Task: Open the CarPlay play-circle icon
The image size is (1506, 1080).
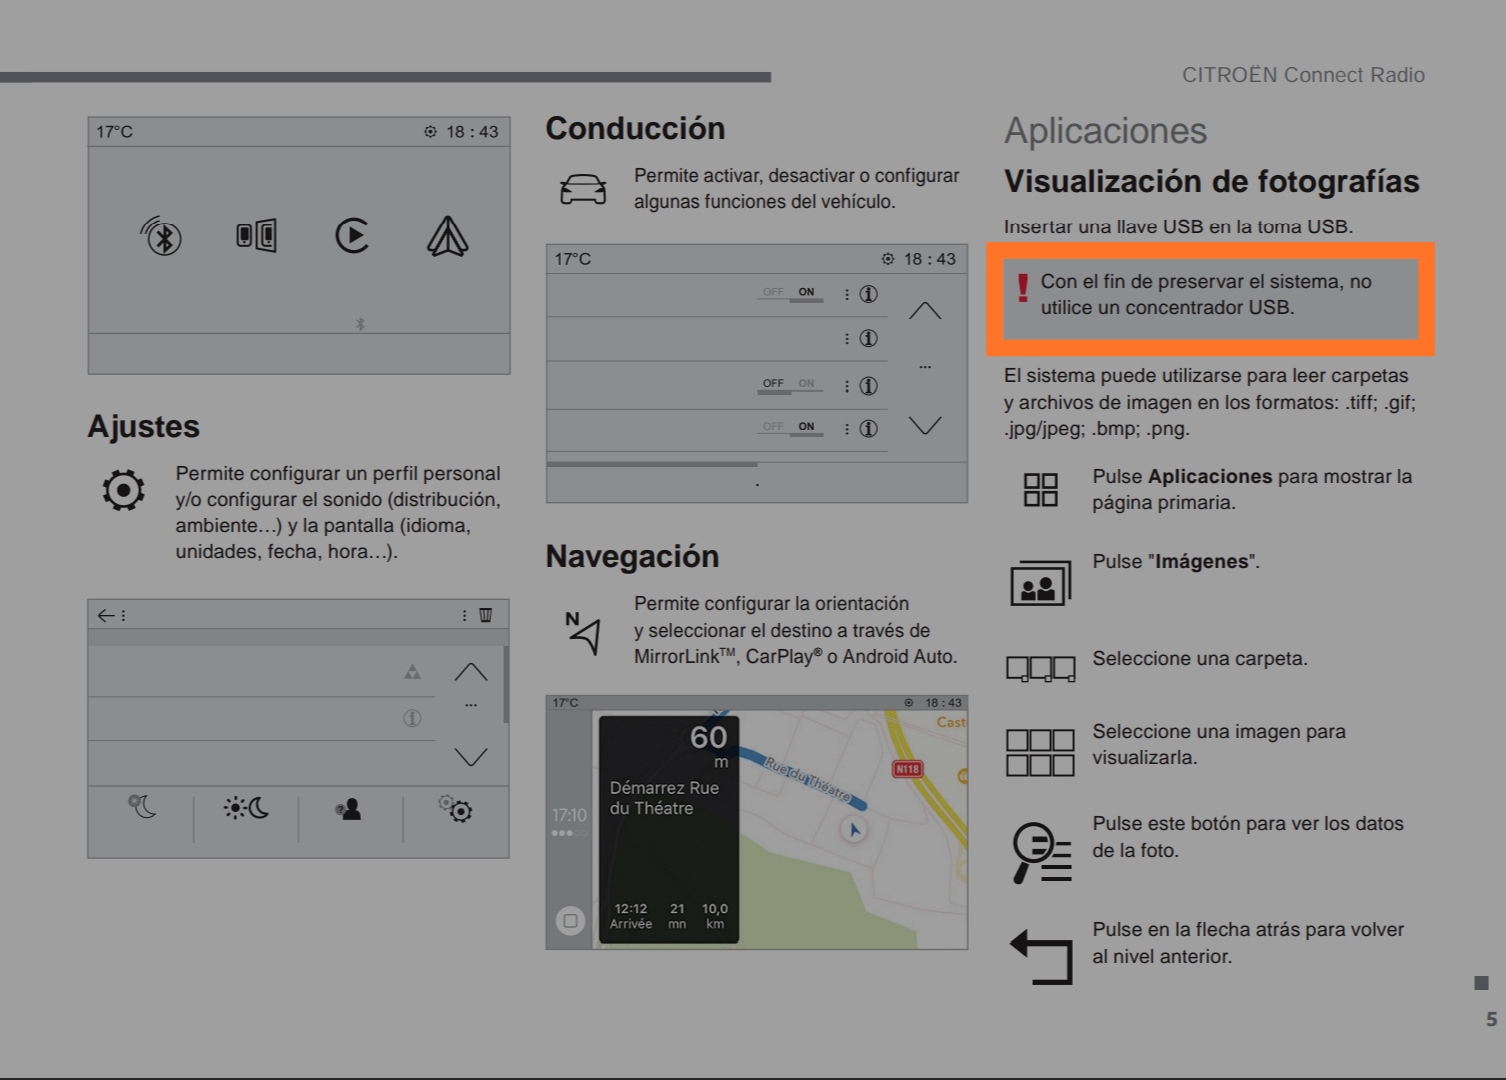Action: pos(352,236)
